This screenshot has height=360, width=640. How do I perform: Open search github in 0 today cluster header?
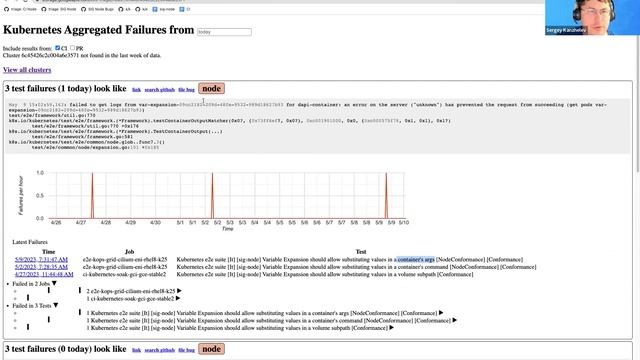tap(160, 350)
